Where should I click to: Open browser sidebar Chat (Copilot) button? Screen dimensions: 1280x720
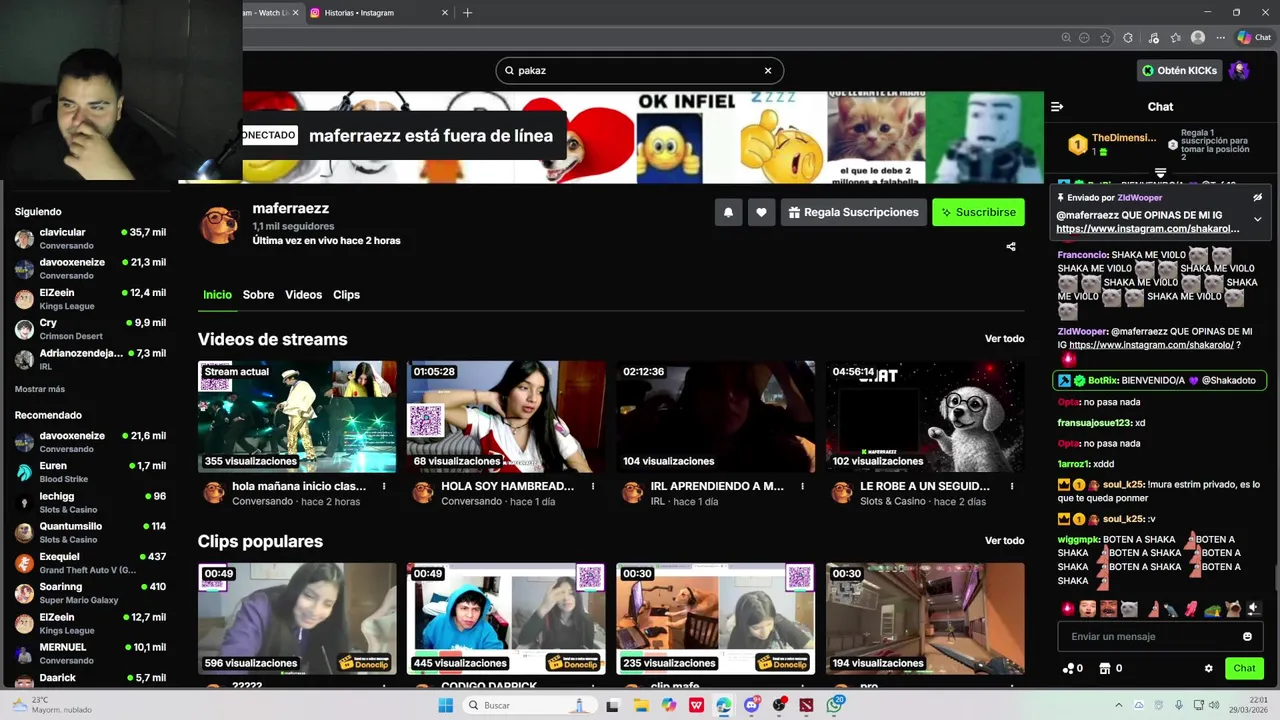[1254, 38]
